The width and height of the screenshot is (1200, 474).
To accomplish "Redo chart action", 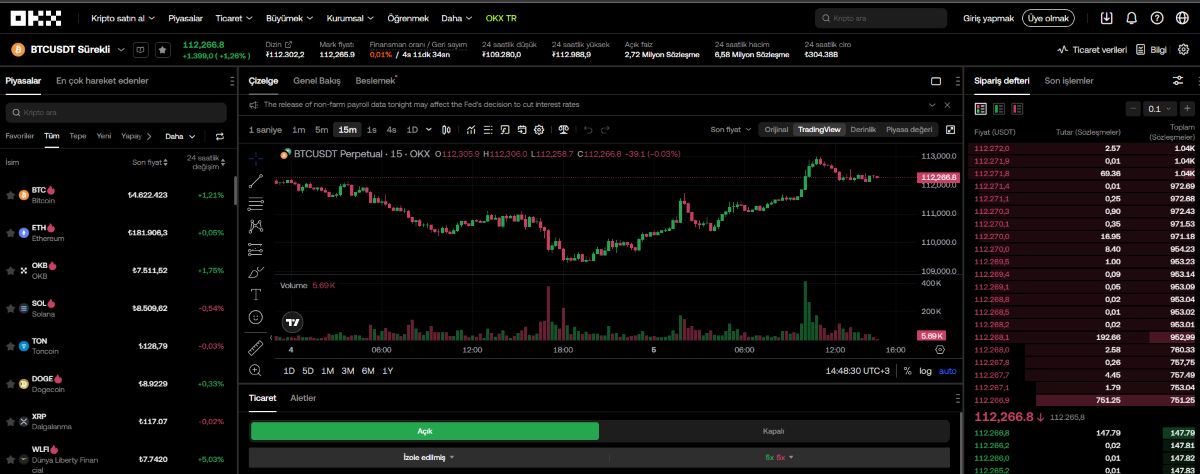I will click(604, 129).
